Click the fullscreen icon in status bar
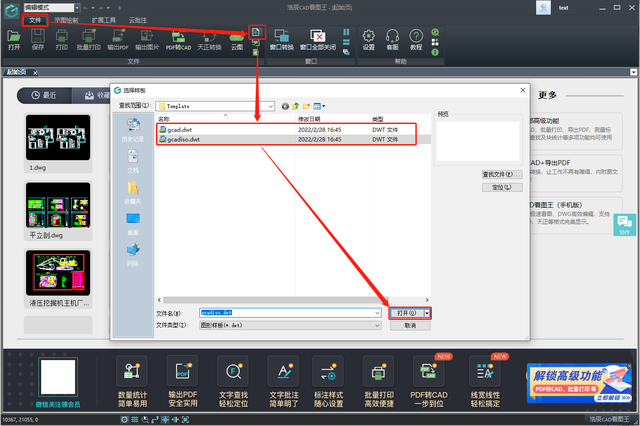The width and height of the screenshot is (640, 426). [185, 419]
